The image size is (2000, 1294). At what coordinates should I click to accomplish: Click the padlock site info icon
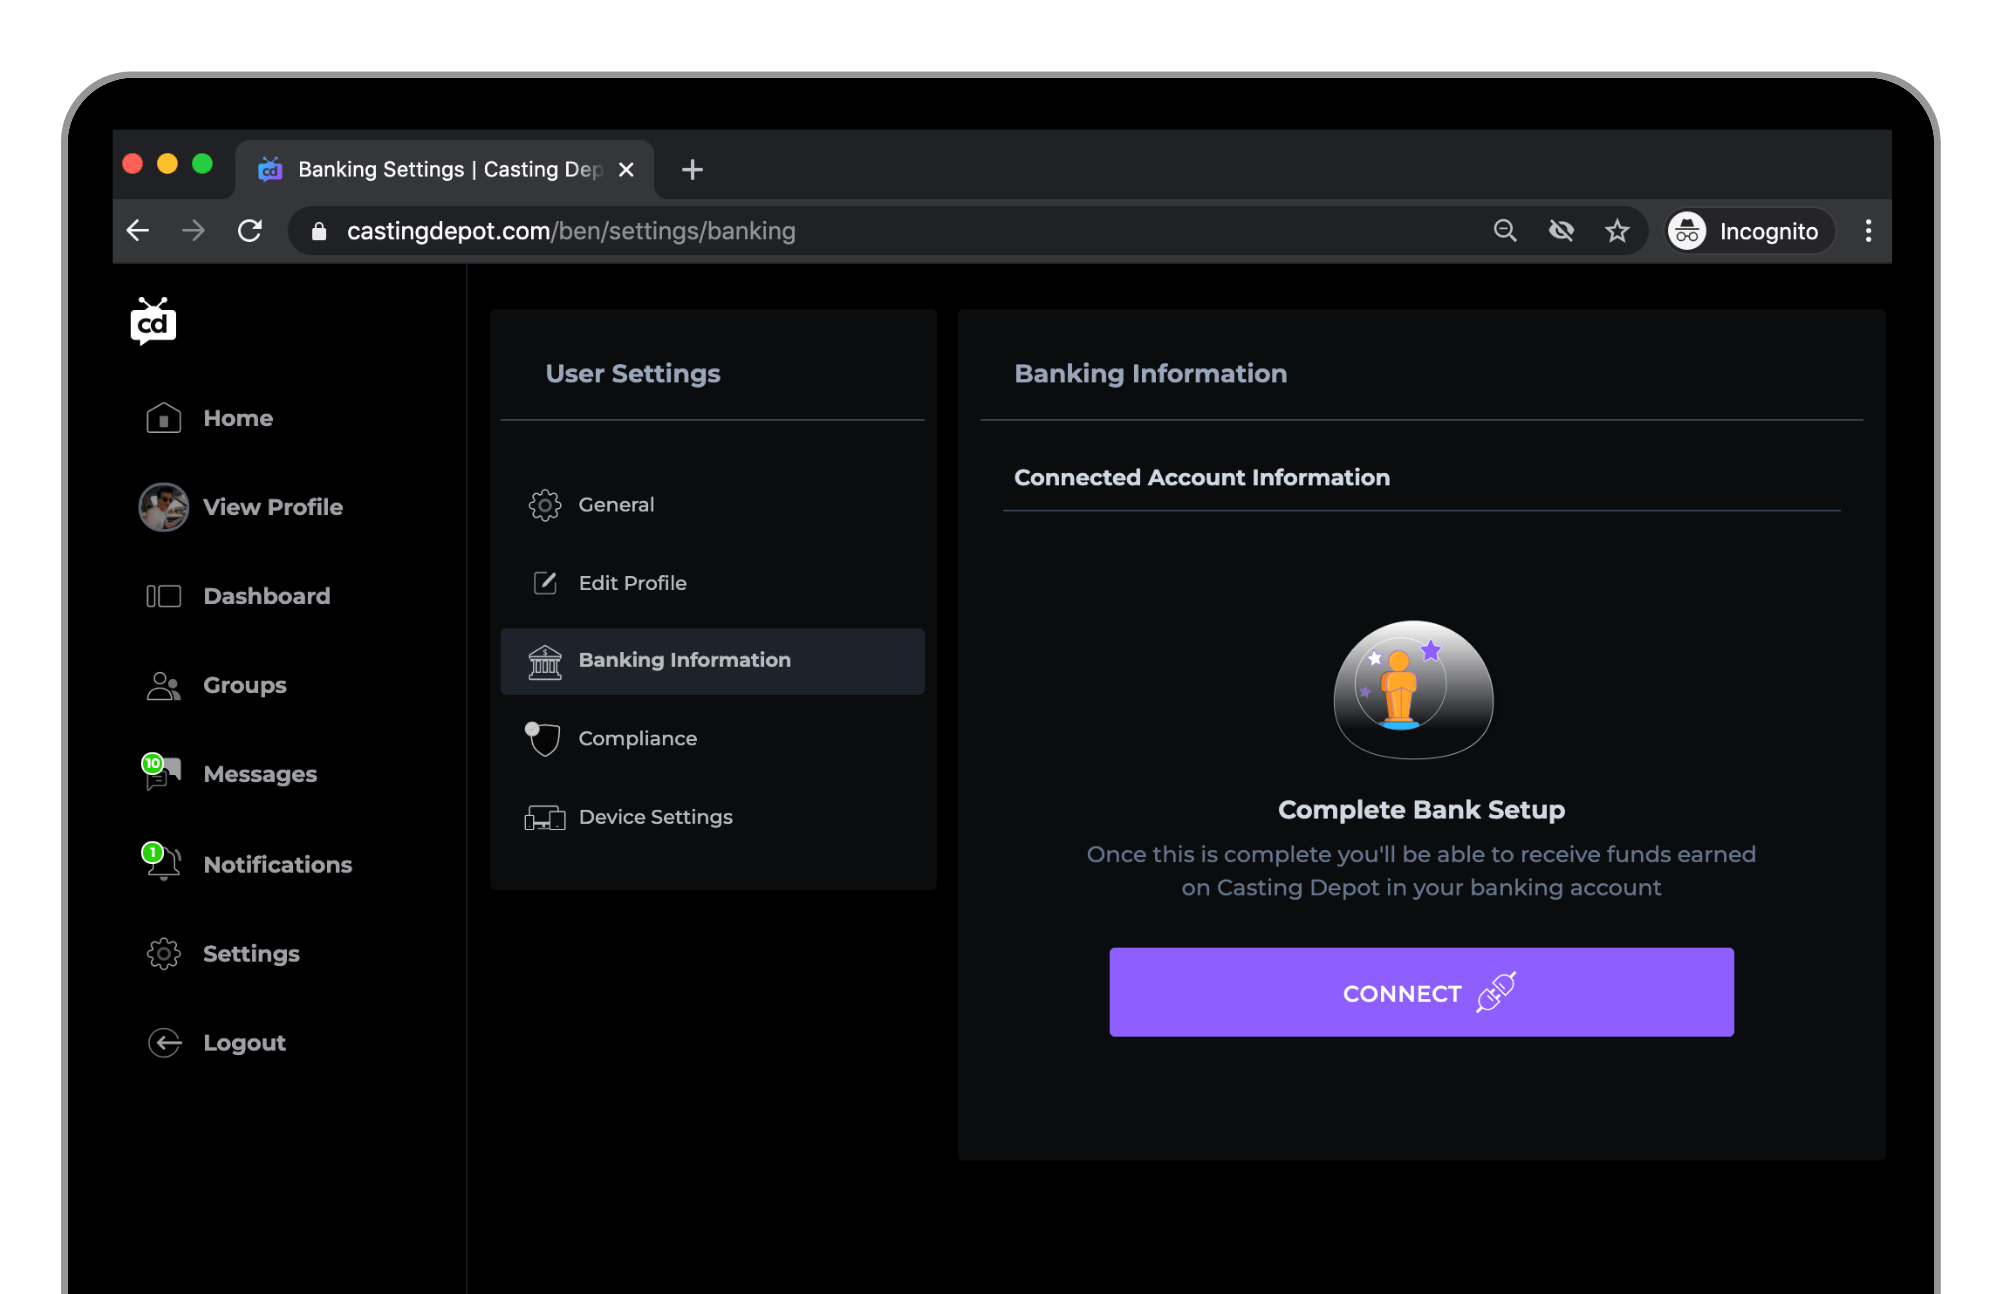tap(319, 231)
